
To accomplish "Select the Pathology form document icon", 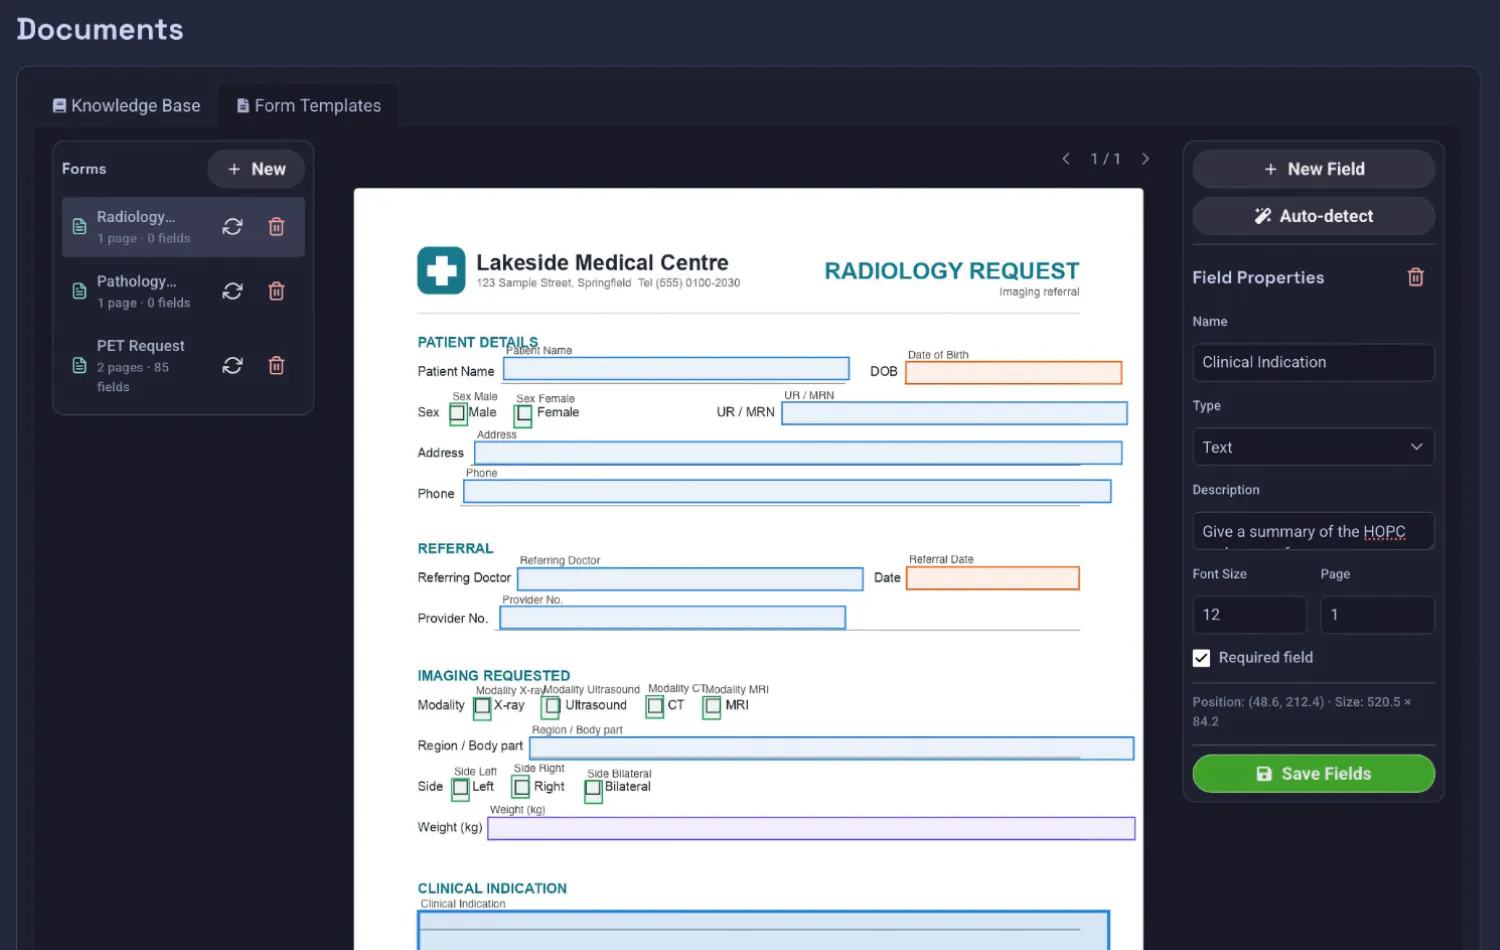I will coord(79,291).
